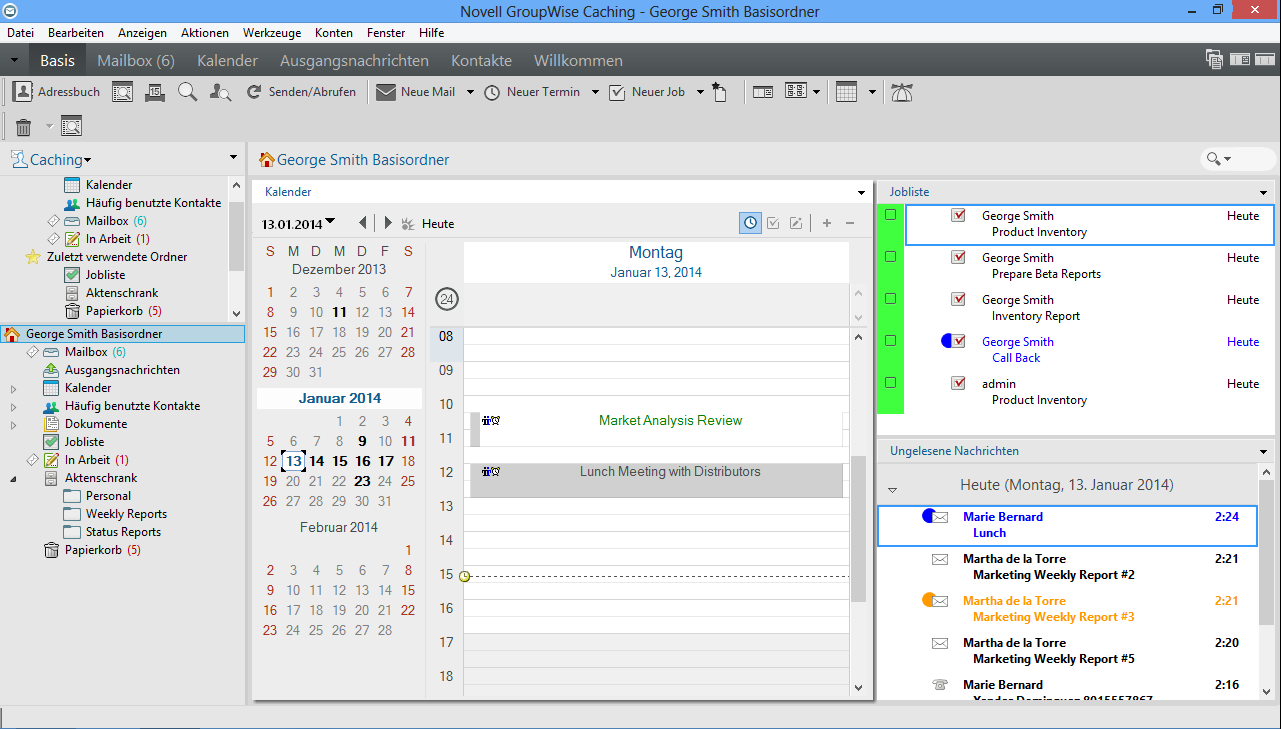Open the Adressbuch address book icon
This screenshot has width=1281, height=729.
click(x=22, y=92)
